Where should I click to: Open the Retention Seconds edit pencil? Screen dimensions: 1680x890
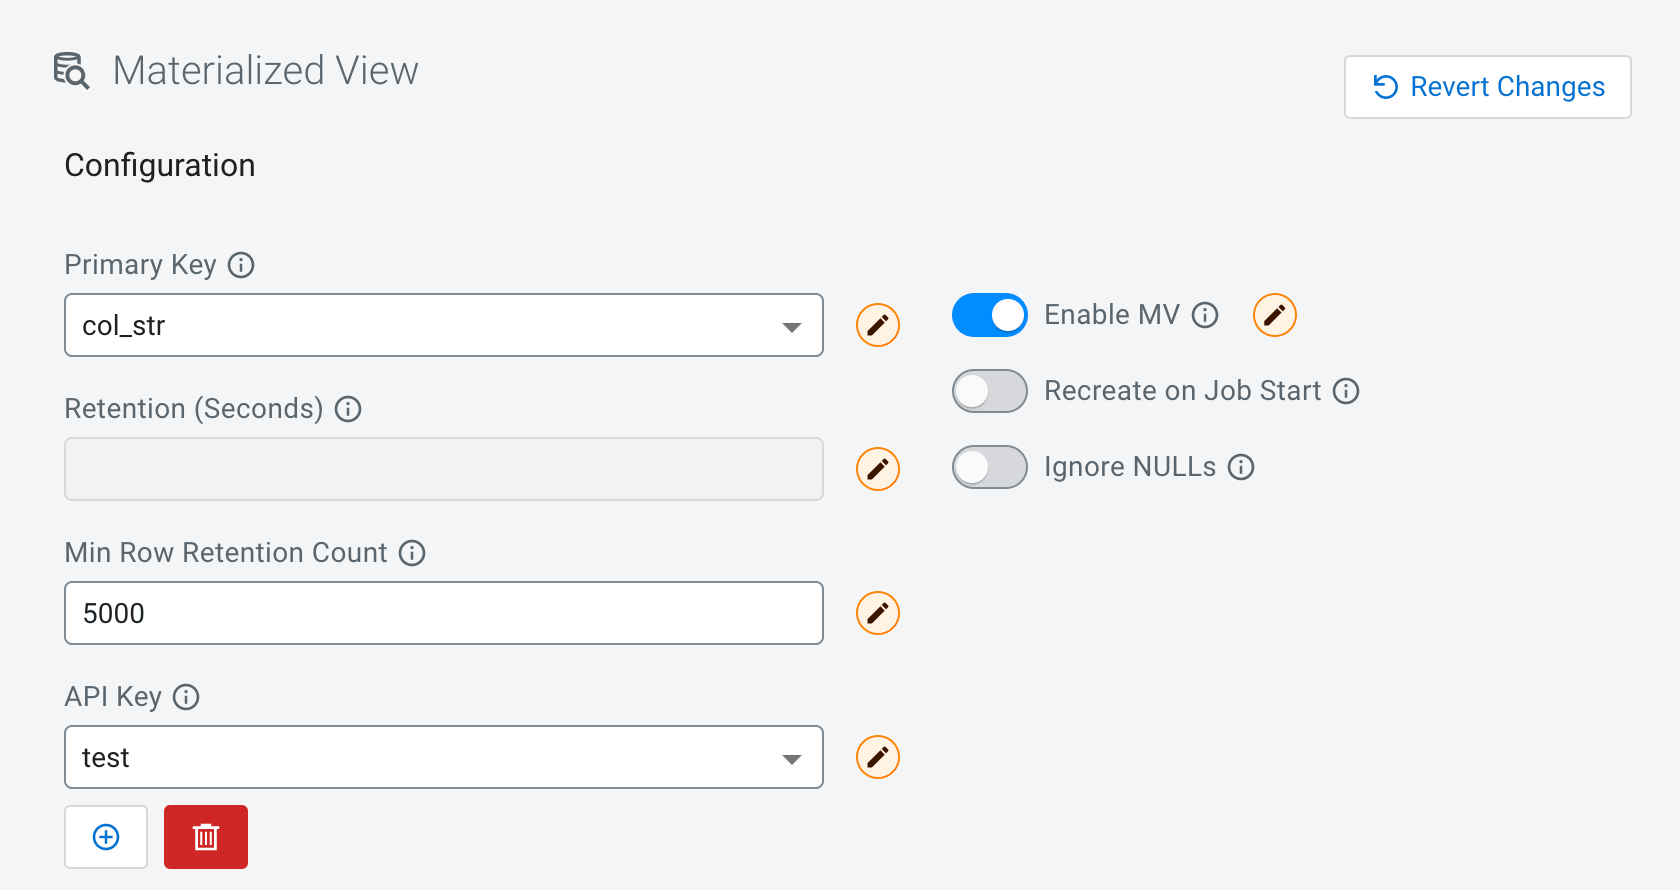(877, 468)
